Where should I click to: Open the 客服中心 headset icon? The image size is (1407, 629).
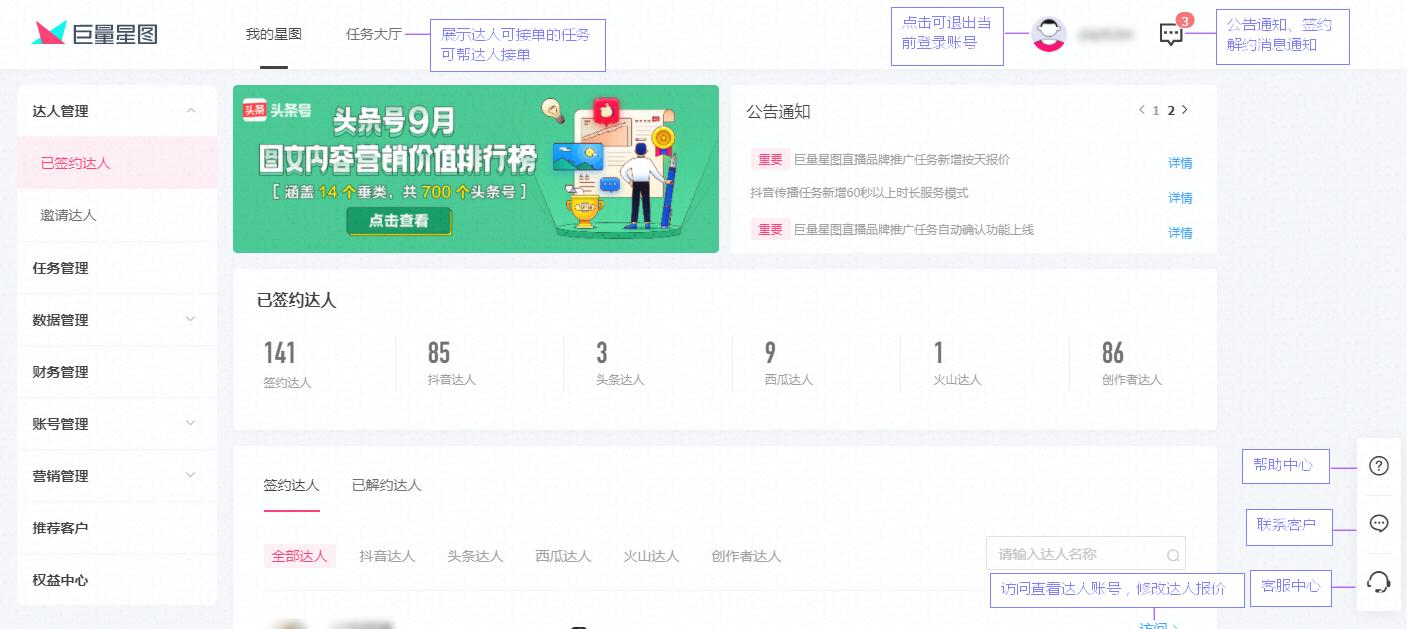[x=1379, y=582]
